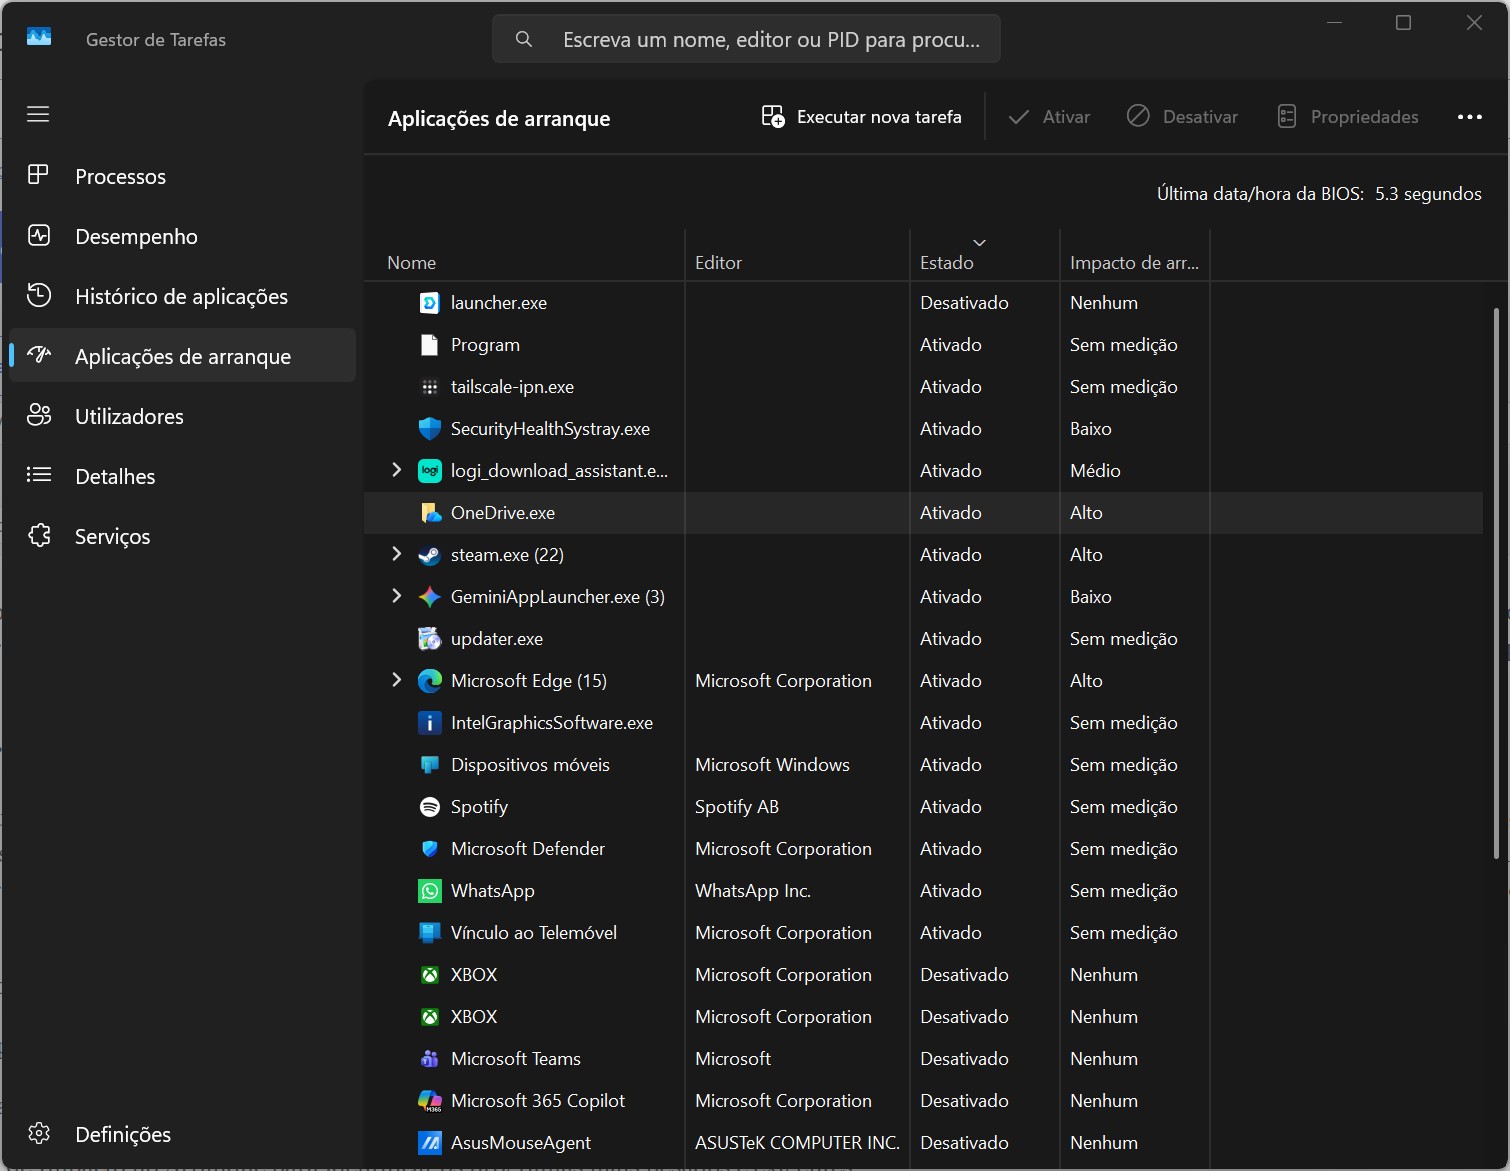Click the Spotify icon in the list
Image resolution: width=1510 pixels, height=1171 pixels.
click(430, 806)
